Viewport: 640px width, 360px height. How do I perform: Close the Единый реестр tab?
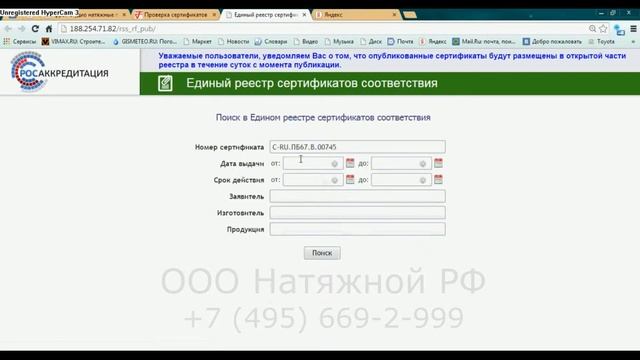point(304,15)
